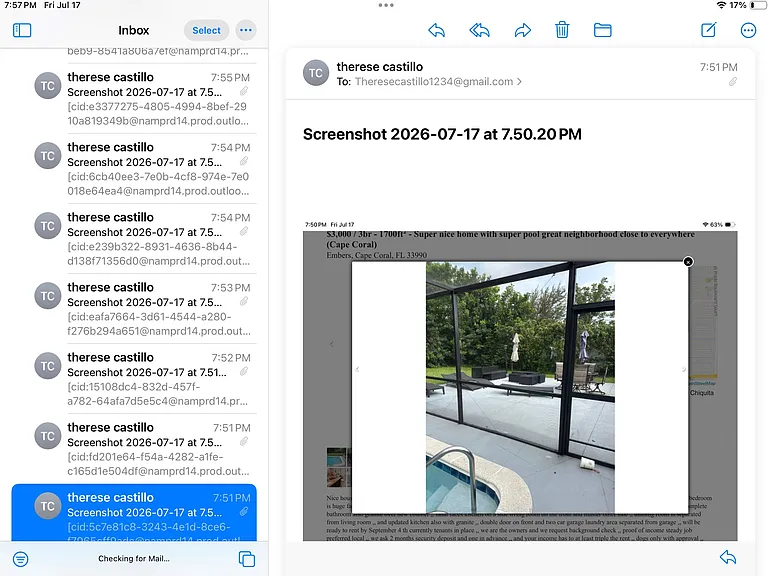Open the email with cid:e239b322 preview

coord(134,239)
